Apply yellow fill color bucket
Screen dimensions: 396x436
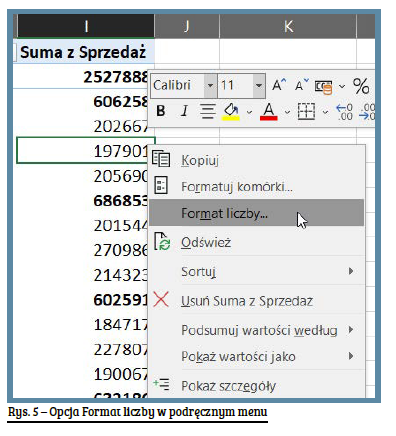(x=231, y=111)
